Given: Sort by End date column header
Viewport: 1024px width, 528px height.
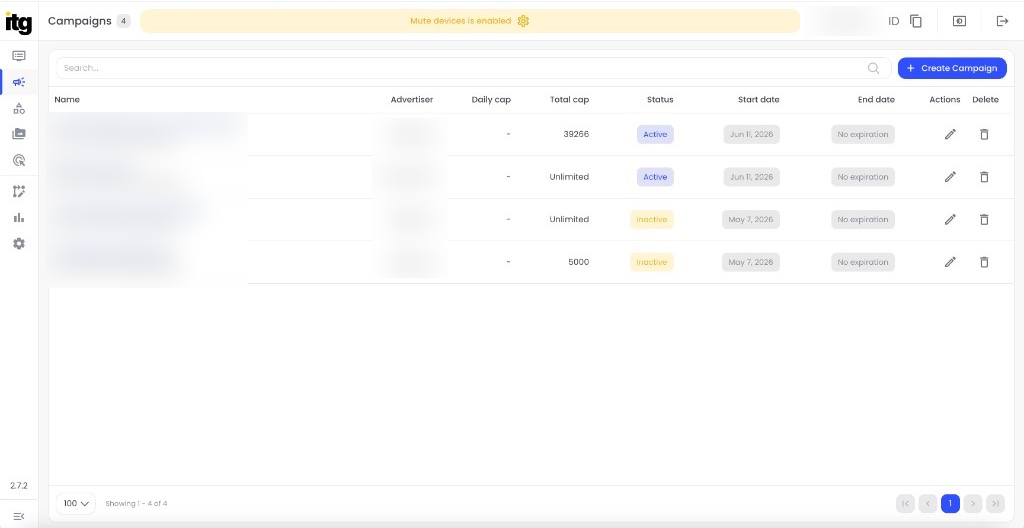Looking at the screenshot, I should click(876, 100).
